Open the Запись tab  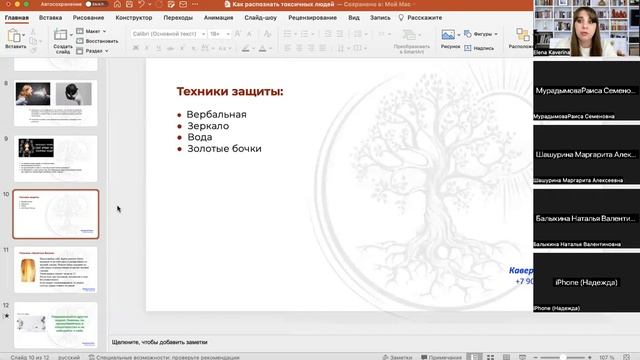[380, 18]
